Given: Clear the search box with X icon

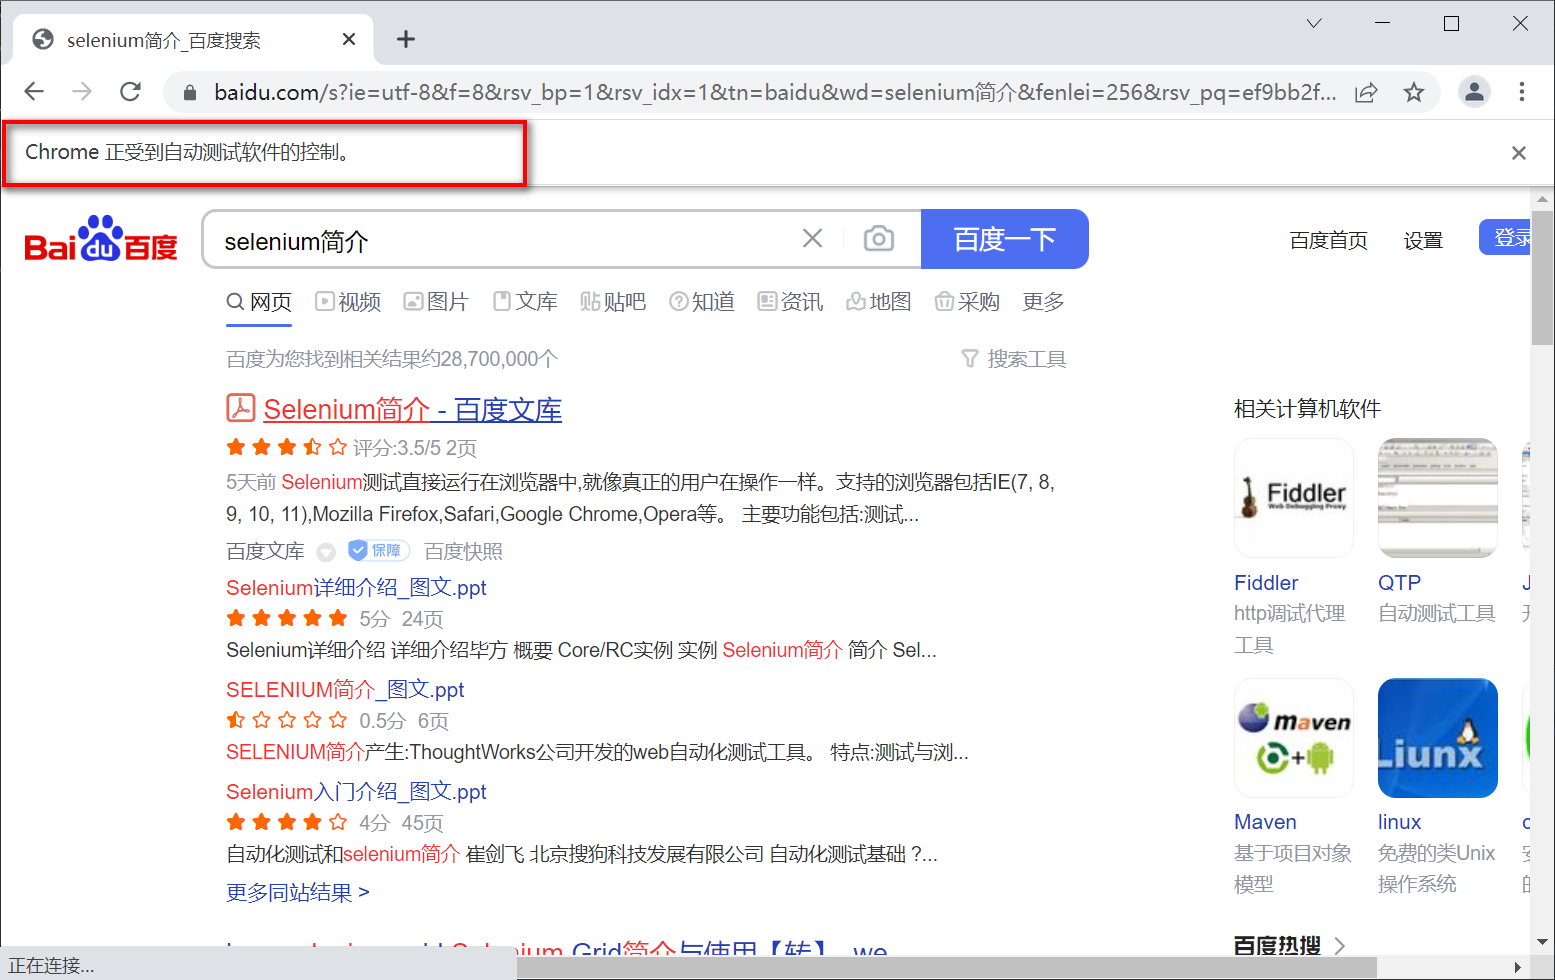Looking at the screenshot, I should tap(813, 238).
